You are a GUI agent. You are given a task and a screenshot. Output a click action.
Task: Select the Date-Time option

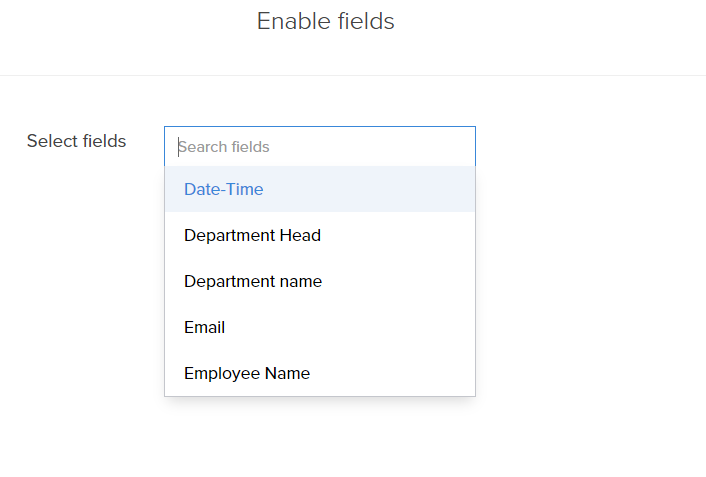coord(224,189)
